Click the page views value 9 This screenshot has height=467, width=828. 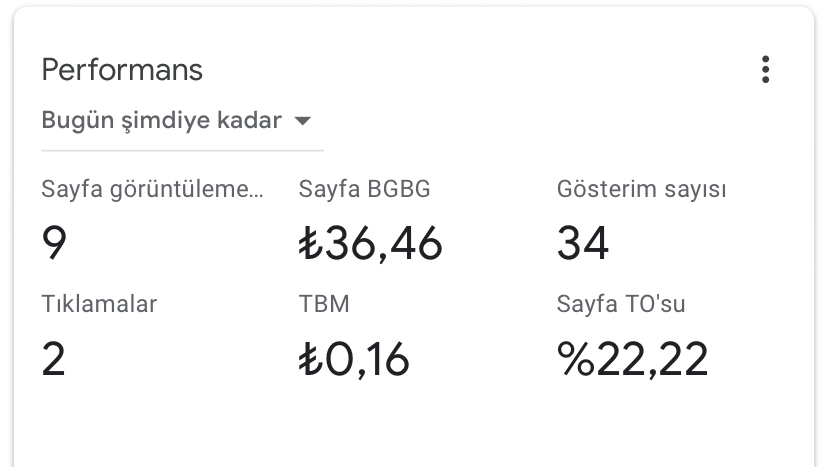(x=54, y=243)
